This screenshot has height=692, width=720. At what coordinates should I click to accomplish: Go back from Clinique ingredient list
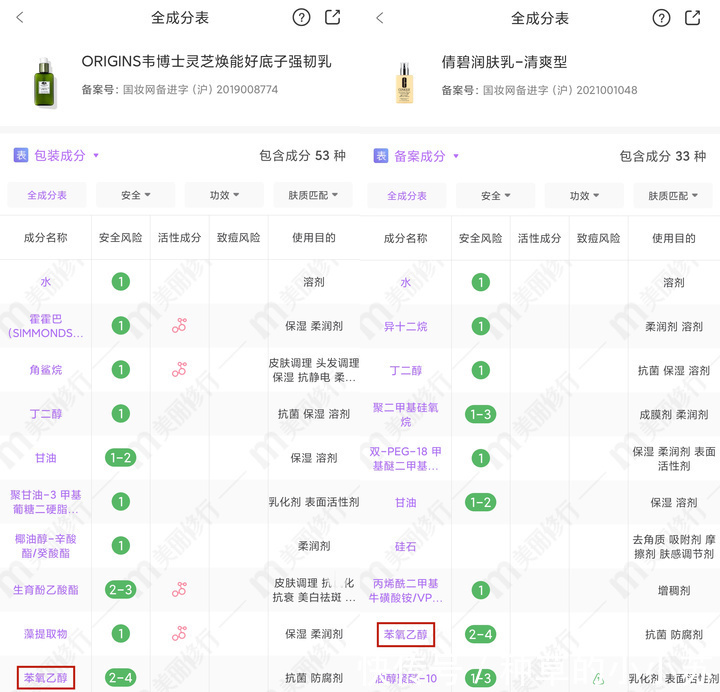[379, 18]
